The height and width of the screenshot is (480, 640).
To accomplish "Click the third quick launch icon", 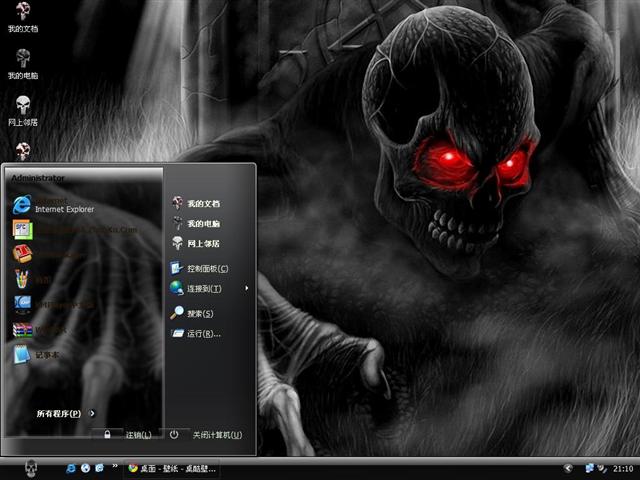I will coord(100,468).
